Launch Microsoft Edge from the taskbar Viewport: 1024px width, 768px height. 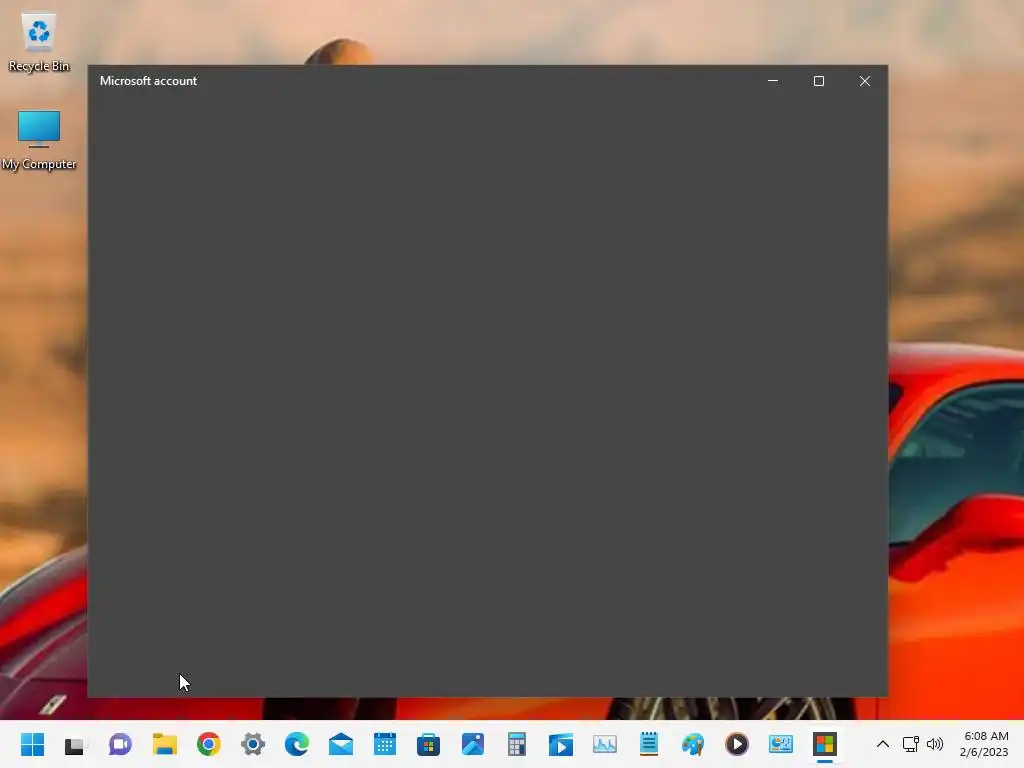[296, 744]
